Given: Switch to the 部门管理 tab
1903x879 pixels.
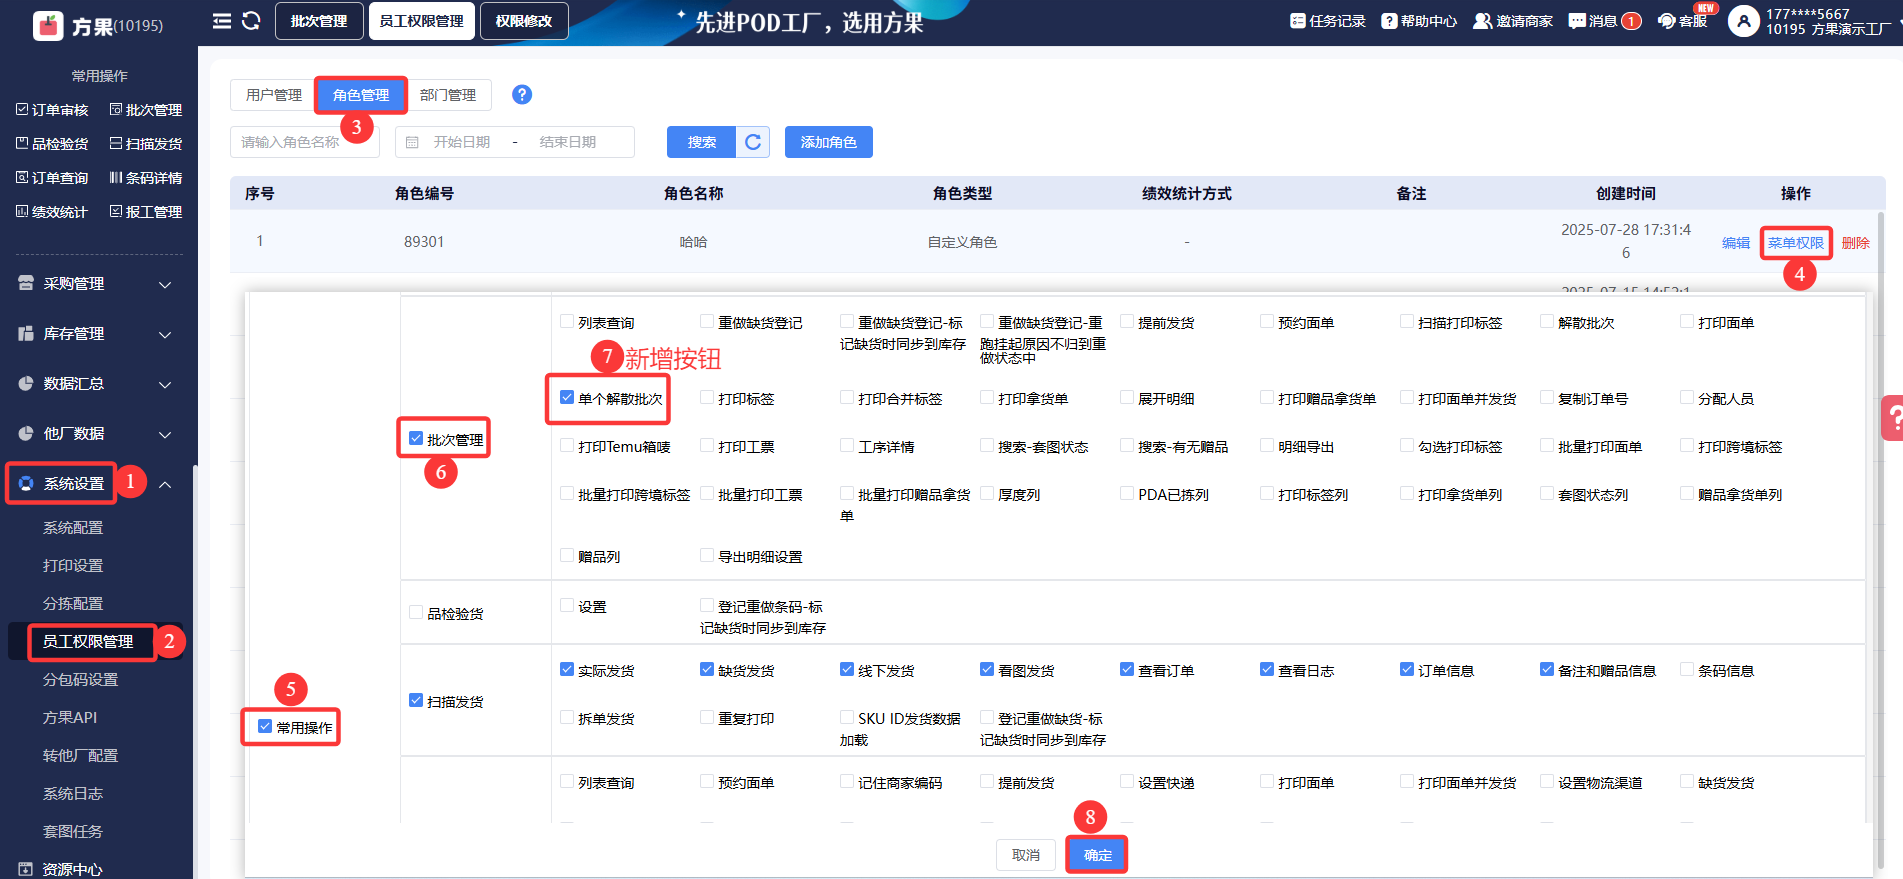Looking at the screenshot, I should (448, 95).
